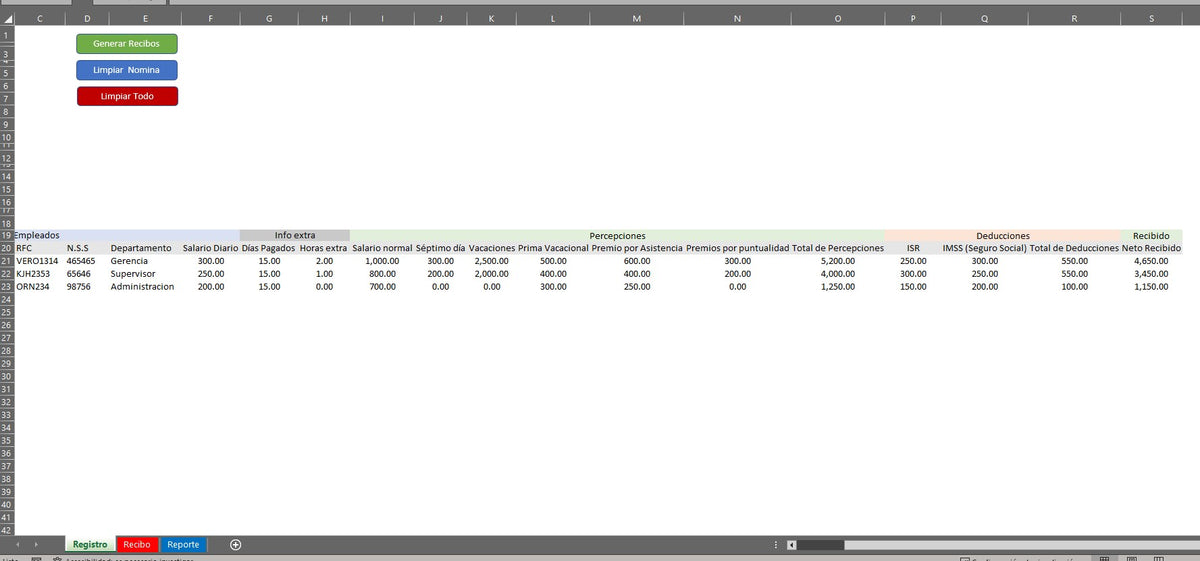Select column H header

pos(324,19)
